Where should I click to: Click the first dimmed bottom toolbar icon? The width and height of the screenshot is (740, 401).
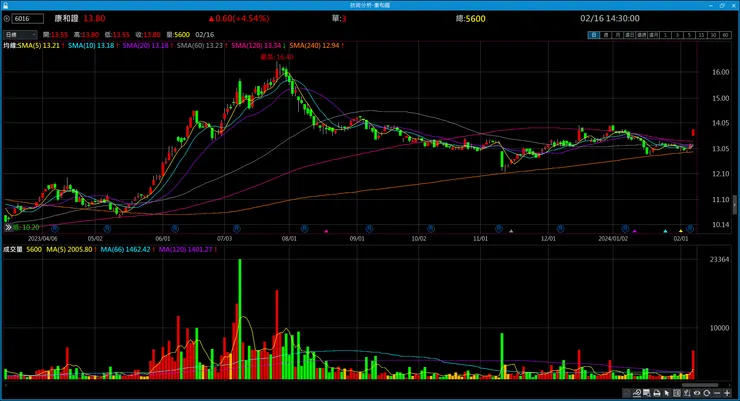tap(627, 393)
